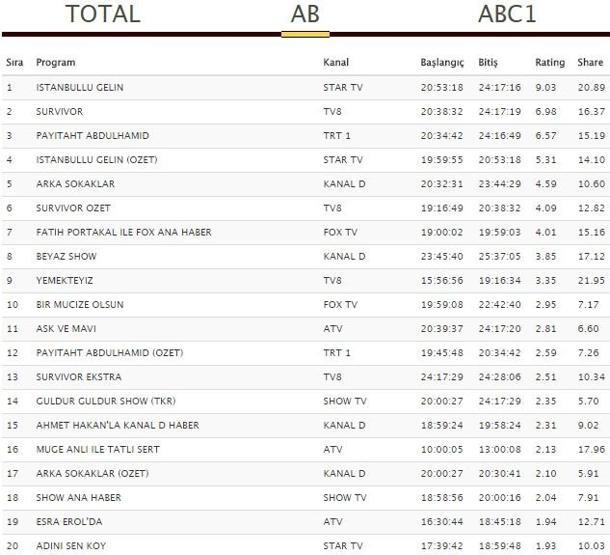Image resolution: width=610 pixels, height=555 pixels.
Task: Click ADINI SEN KOY program name
Action: point(71,546)
